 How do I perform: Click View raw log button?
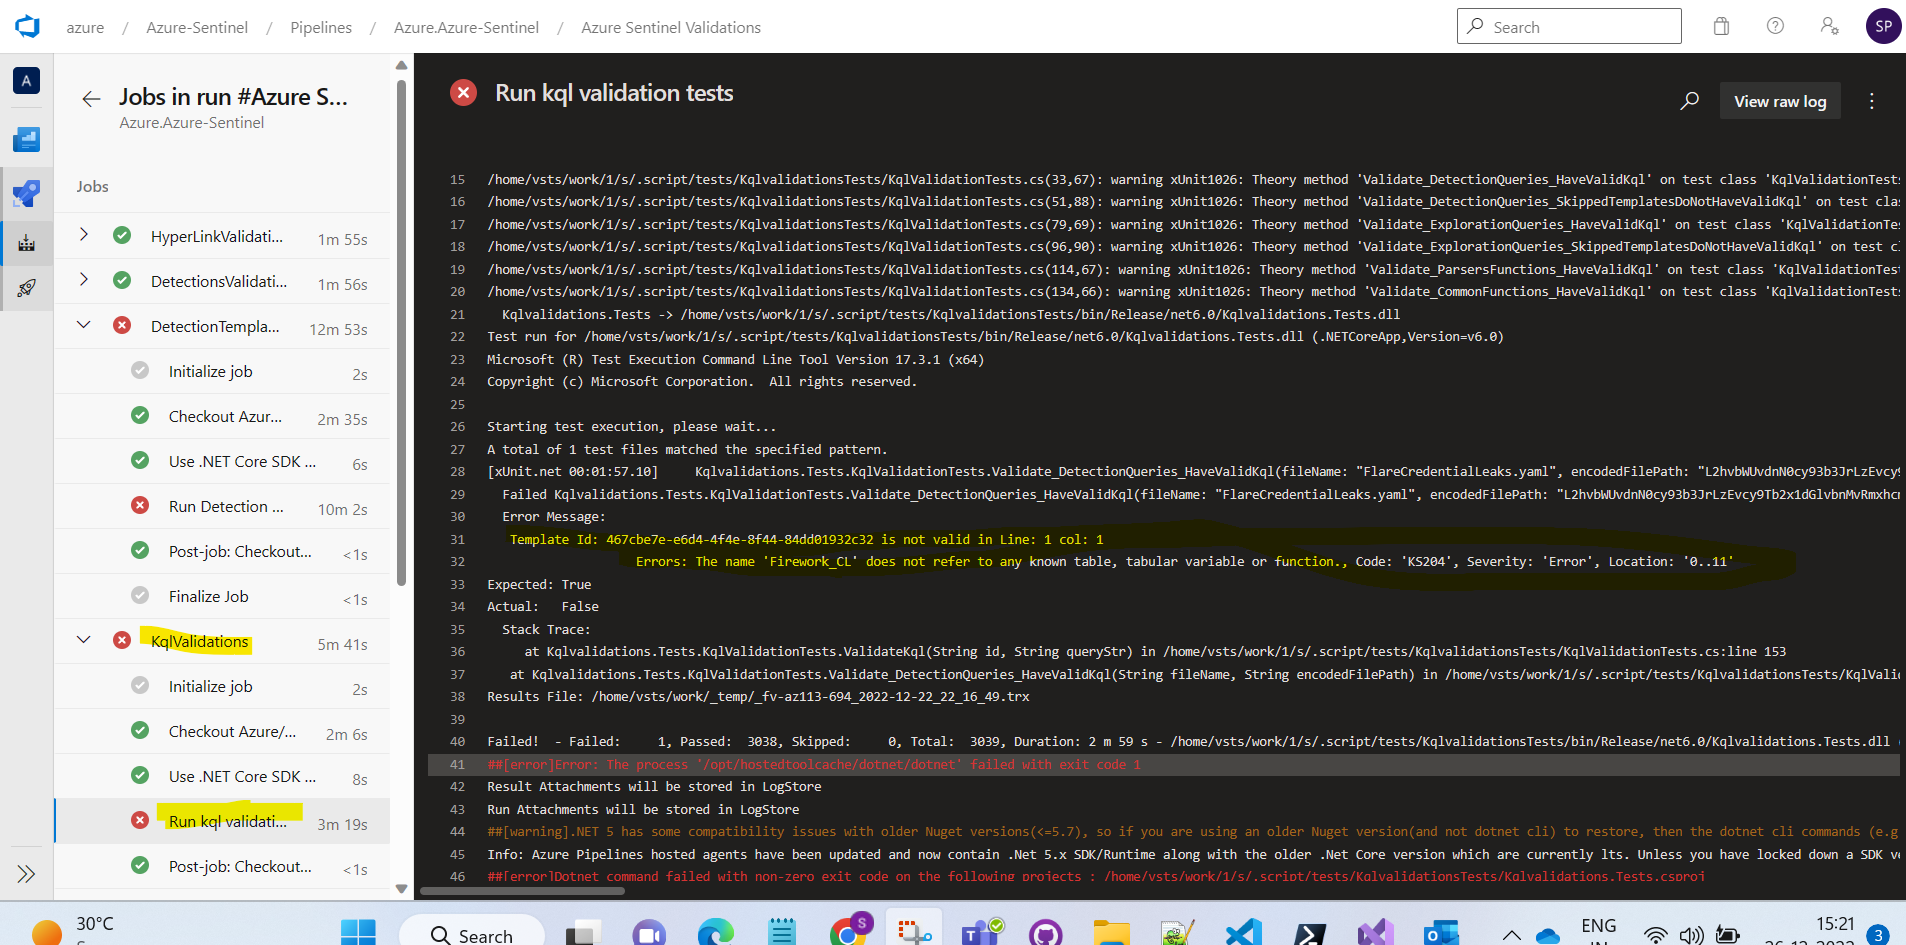(x=1780, y=101)
